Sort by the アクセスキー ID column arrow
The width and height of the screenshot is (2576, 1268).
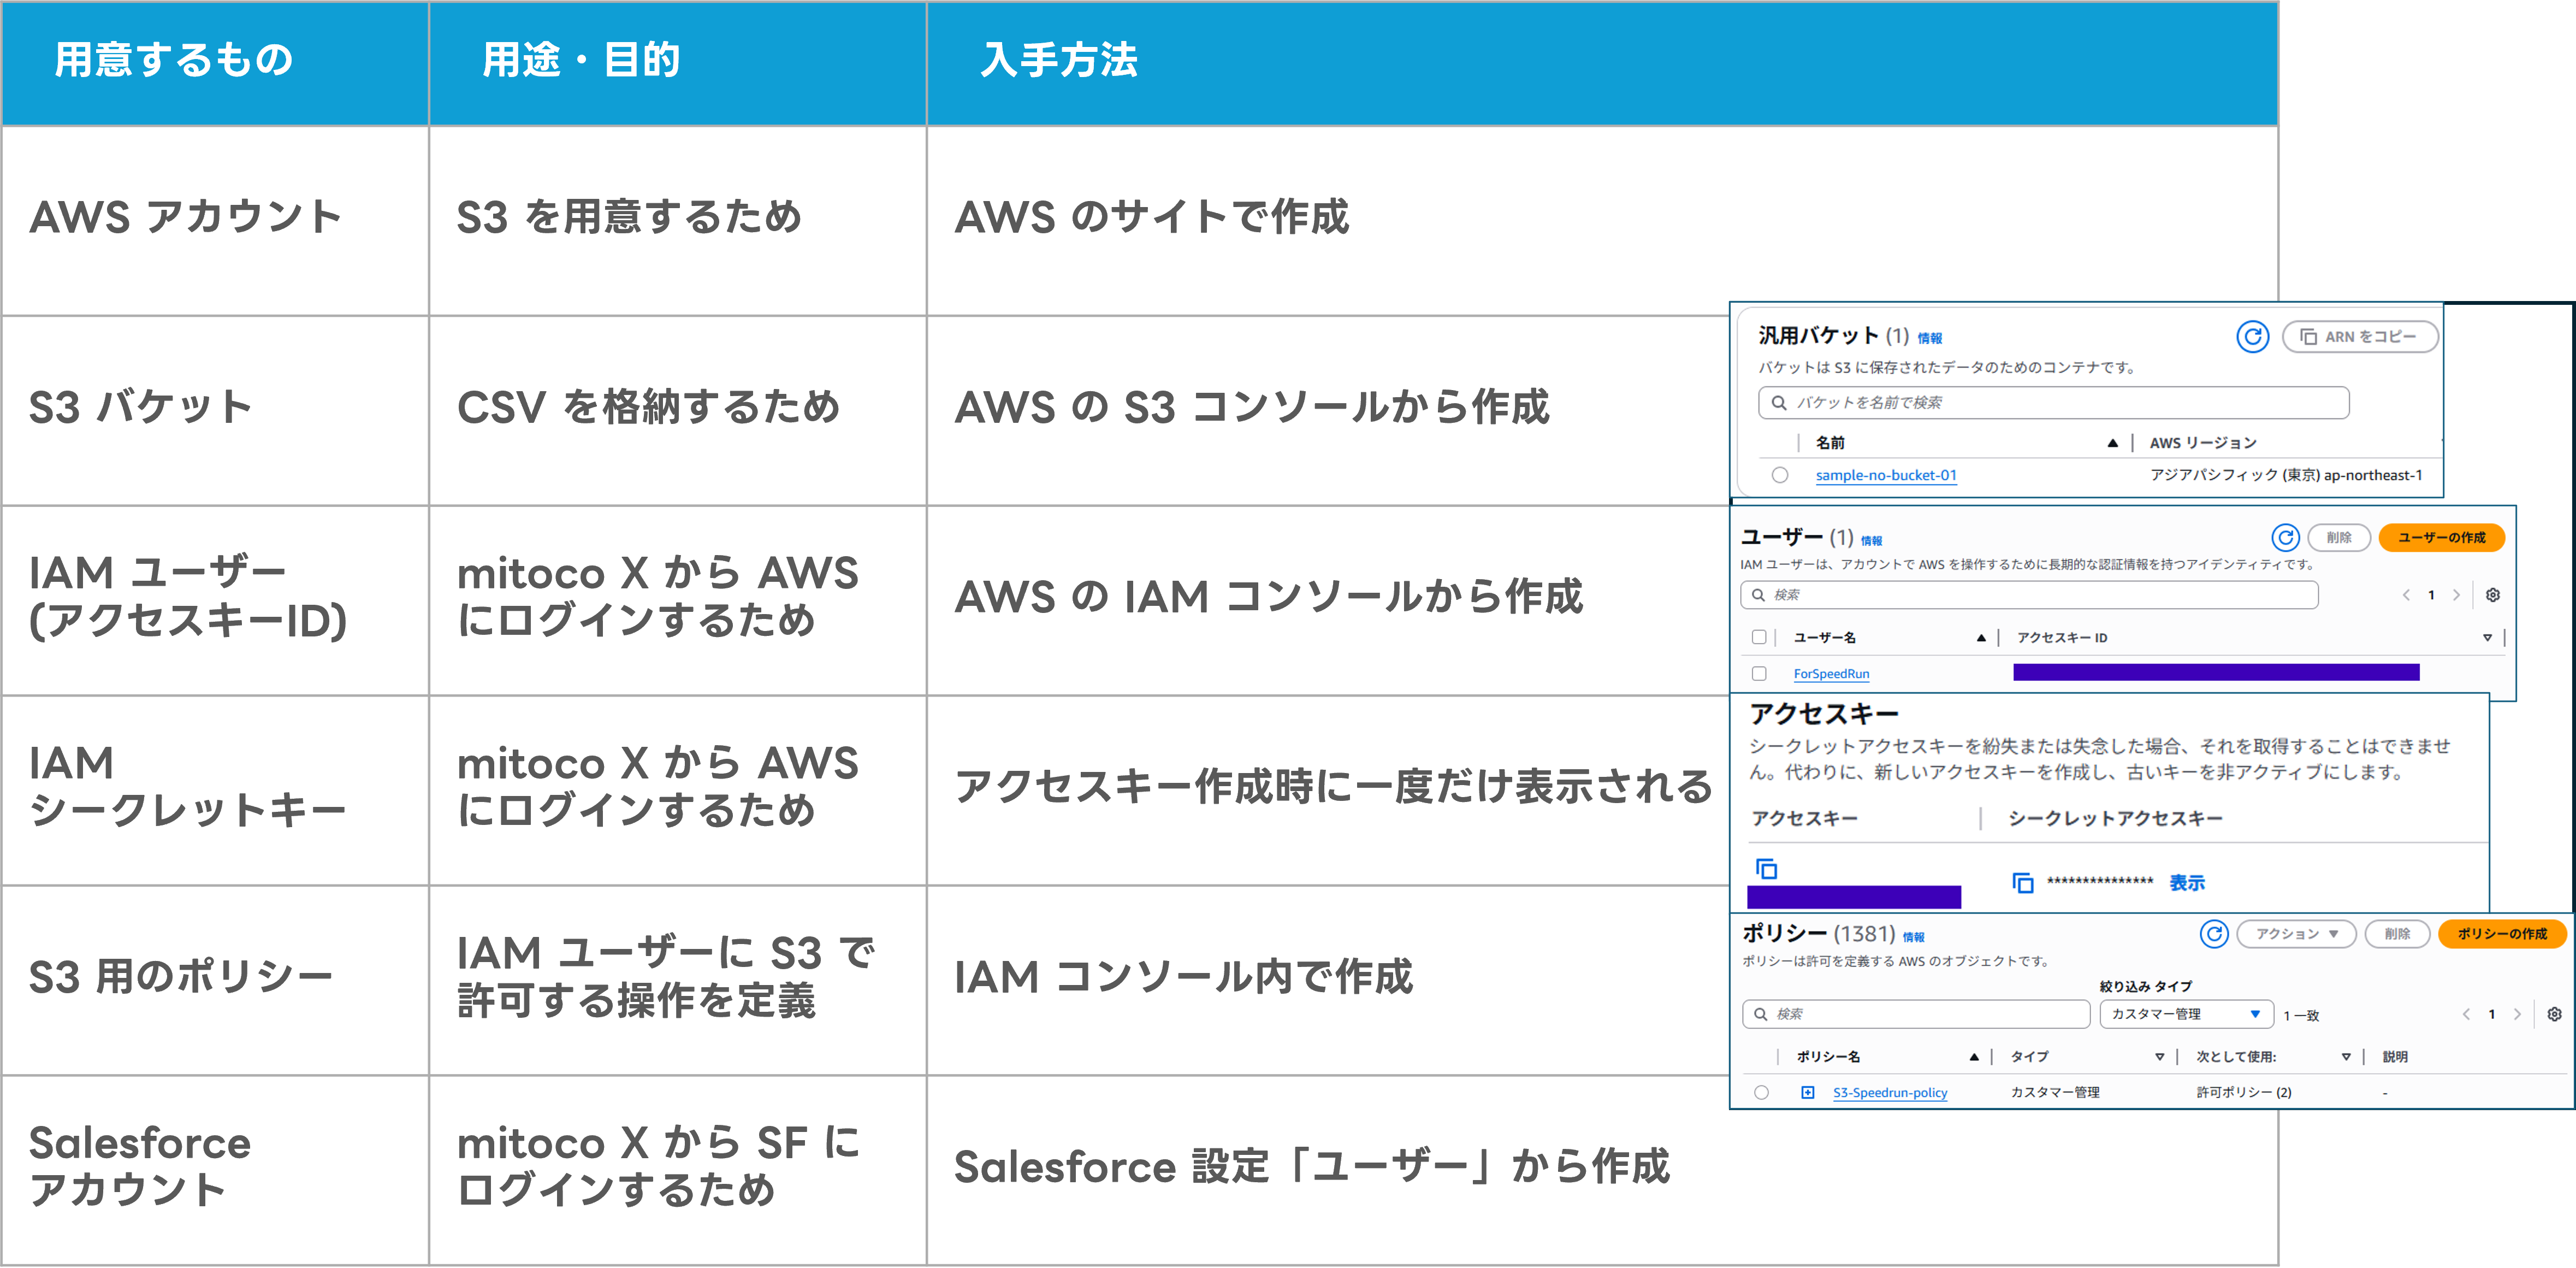pyautogui.click(x=2487, y=638)
